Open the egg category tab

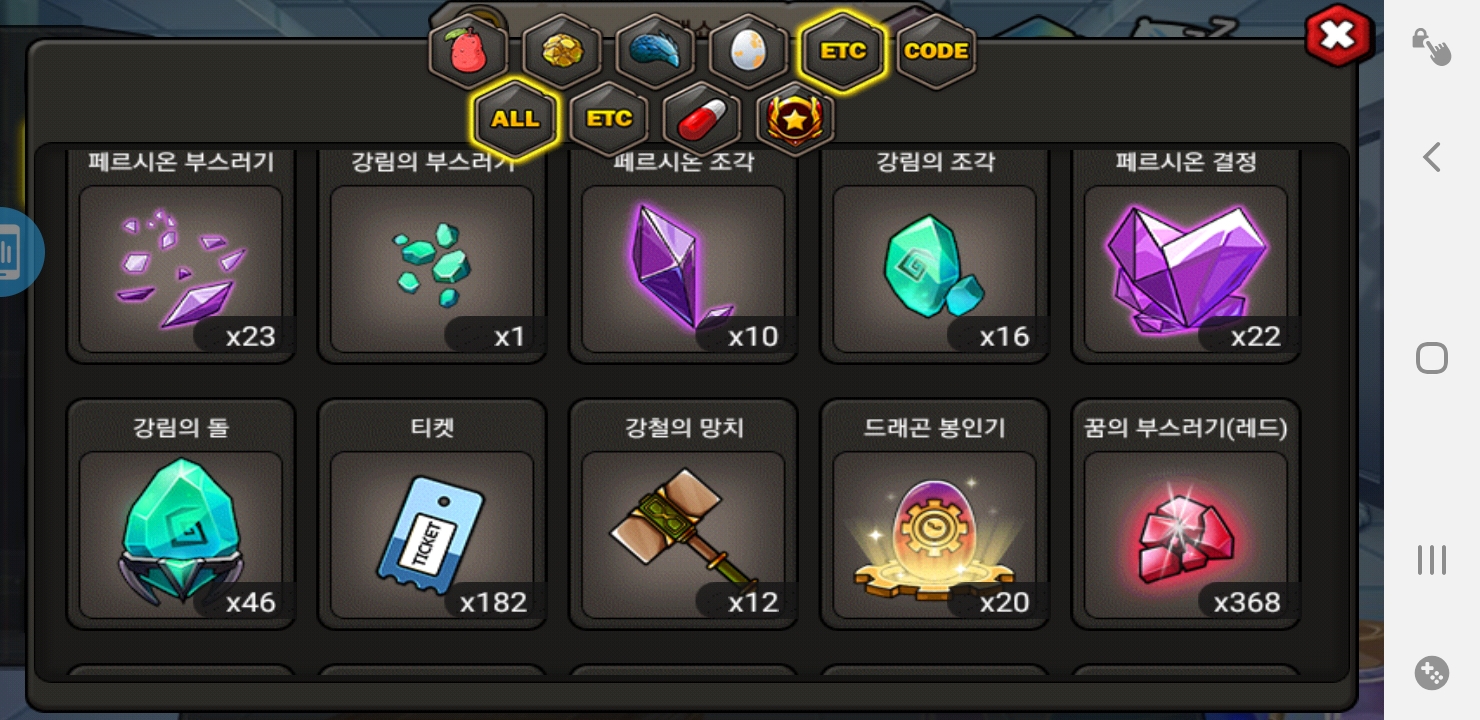pos(749,51)
